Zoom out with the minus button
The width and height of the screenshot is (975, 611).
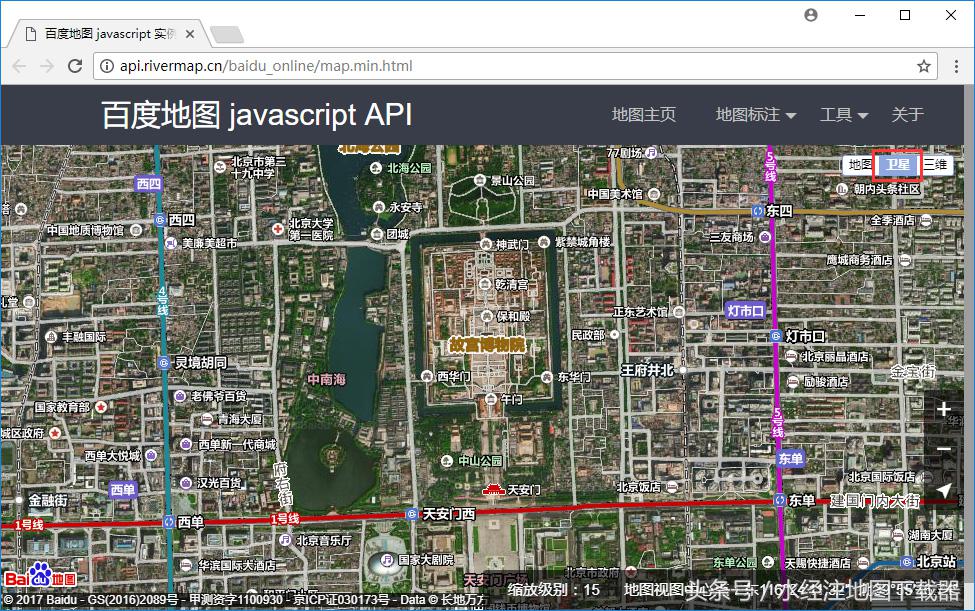coord(944,450)
